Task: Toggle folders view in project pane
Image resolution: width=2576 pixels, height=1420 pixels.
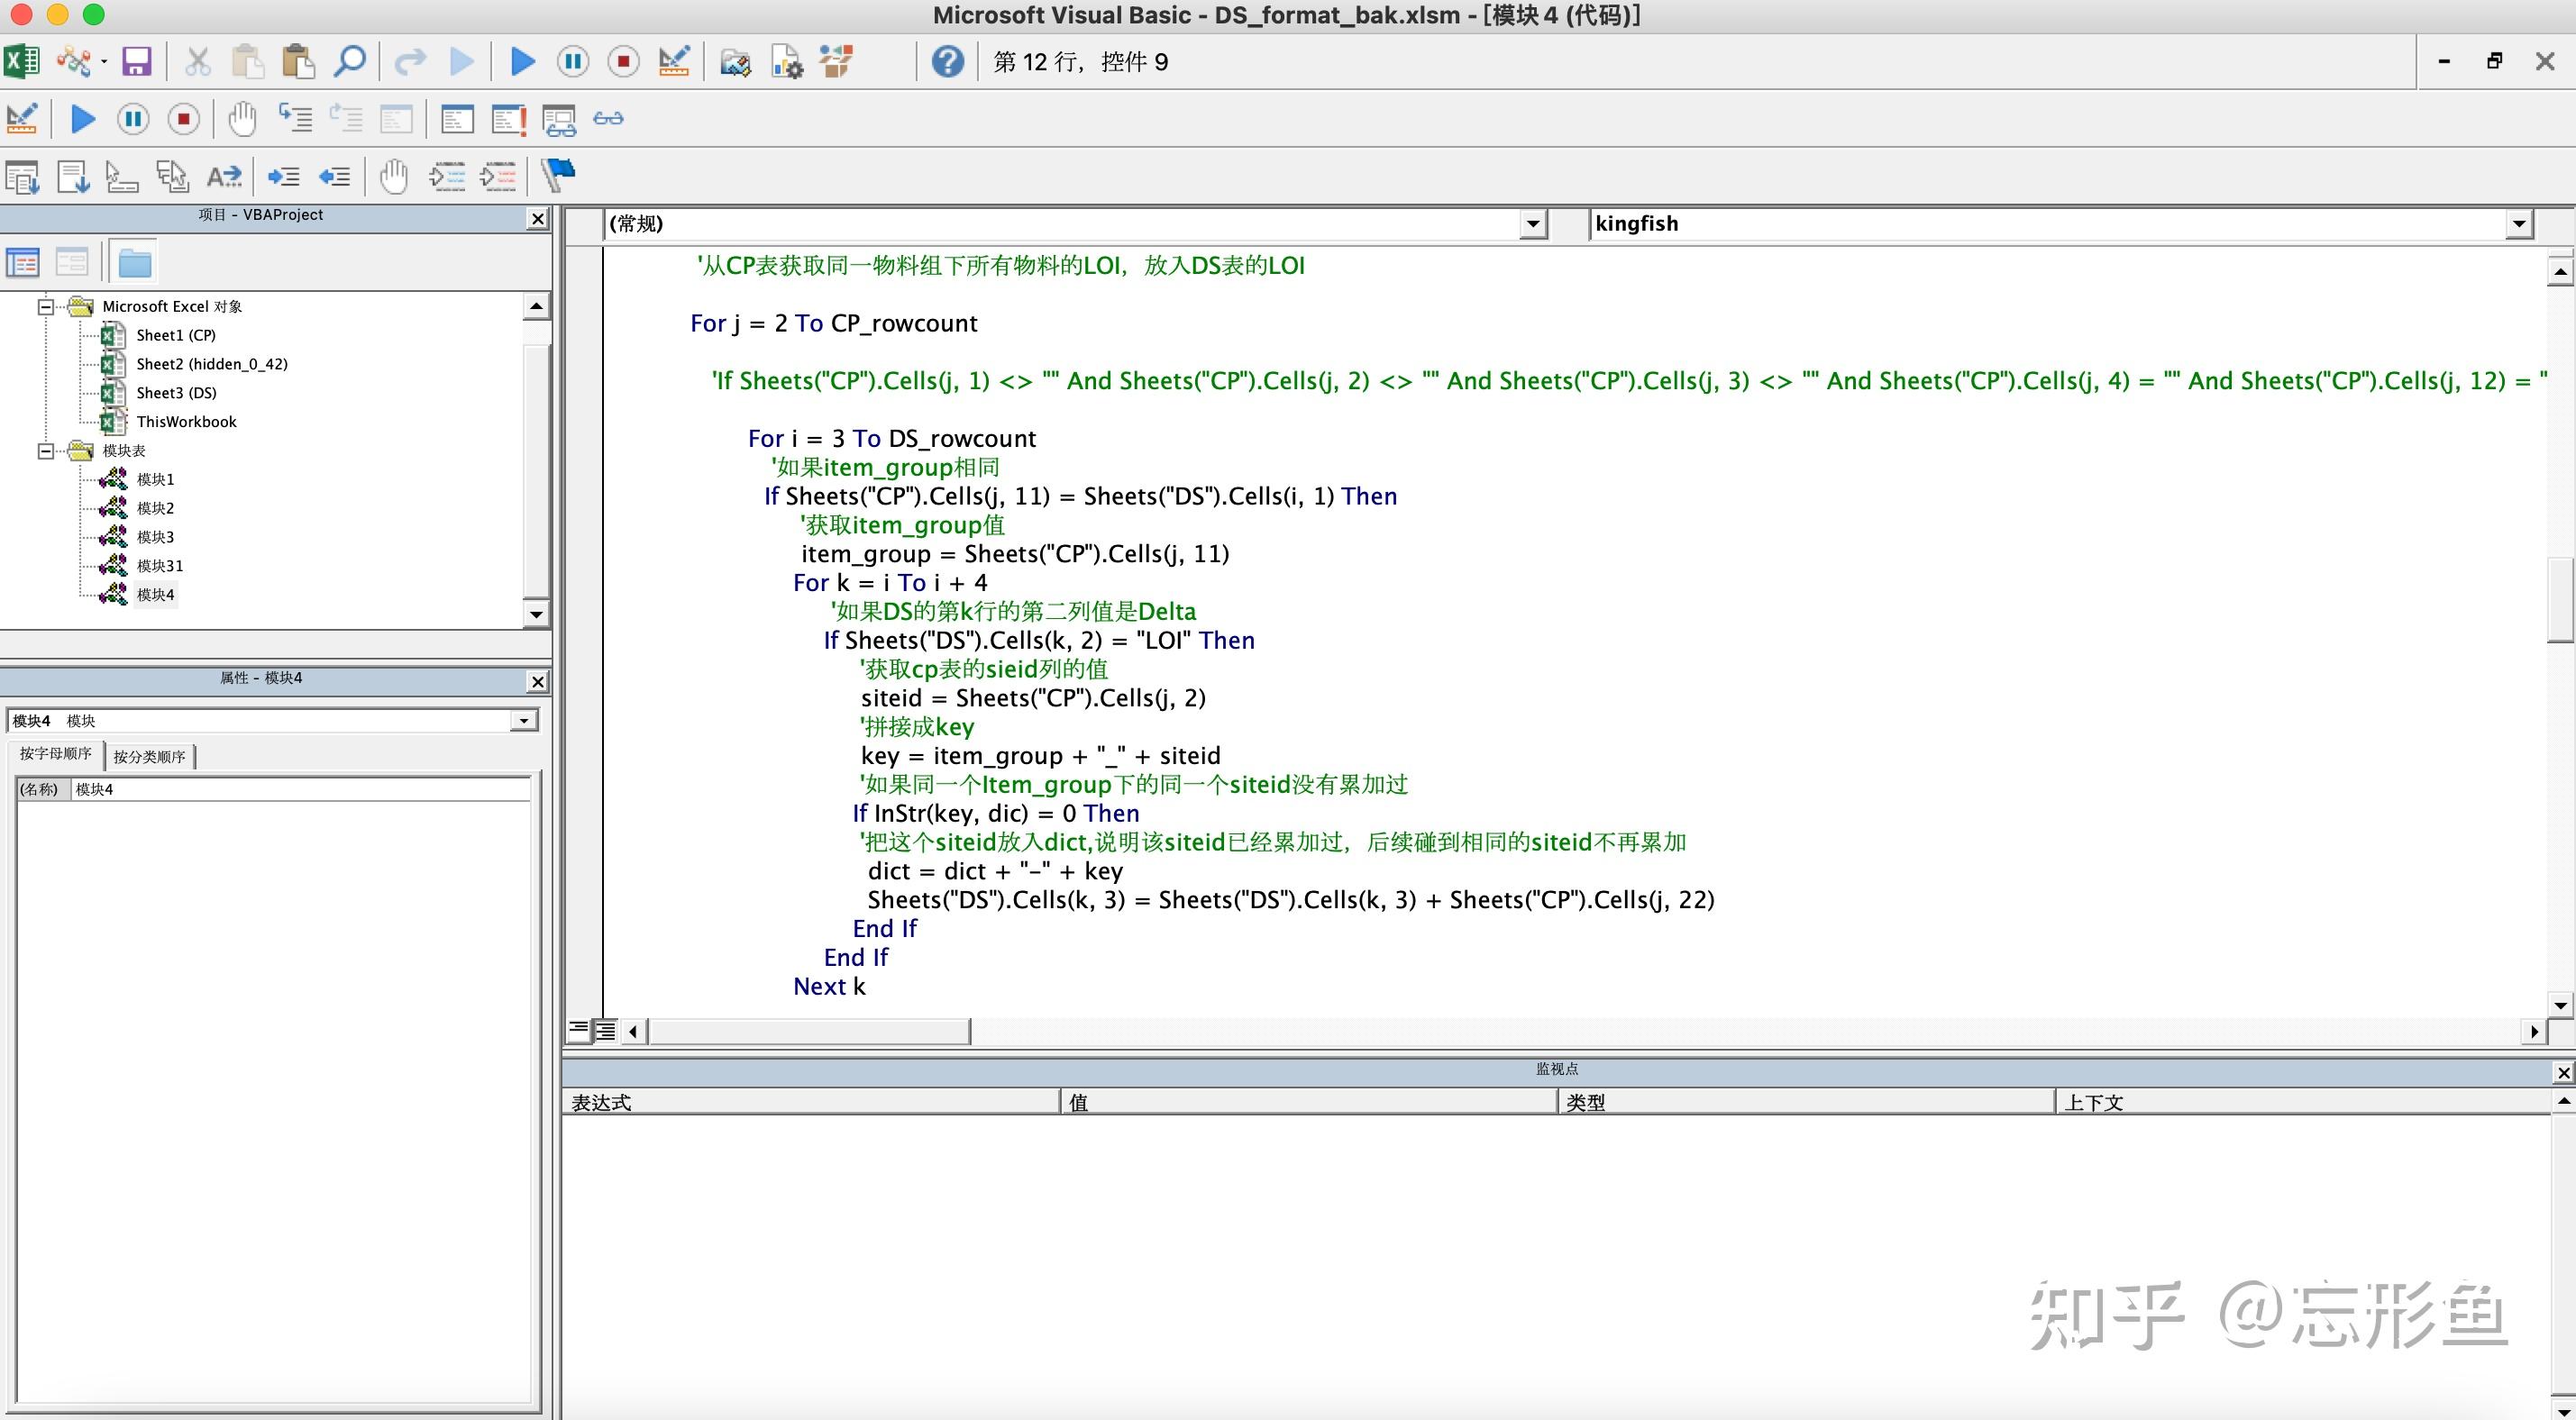Action: (x=134, y=263)
